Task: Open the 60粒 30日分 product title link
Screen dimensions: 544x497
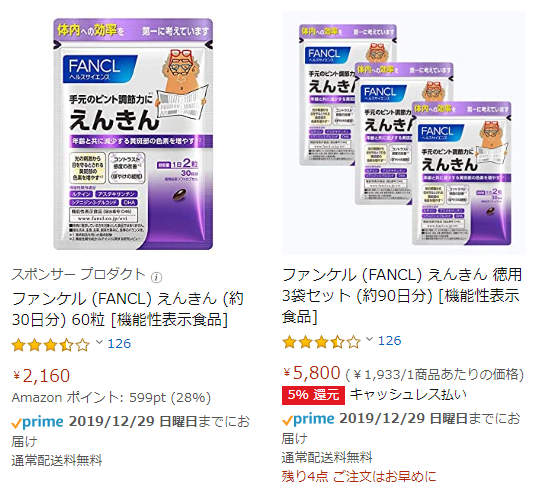Action: click(x=128, y=309)
